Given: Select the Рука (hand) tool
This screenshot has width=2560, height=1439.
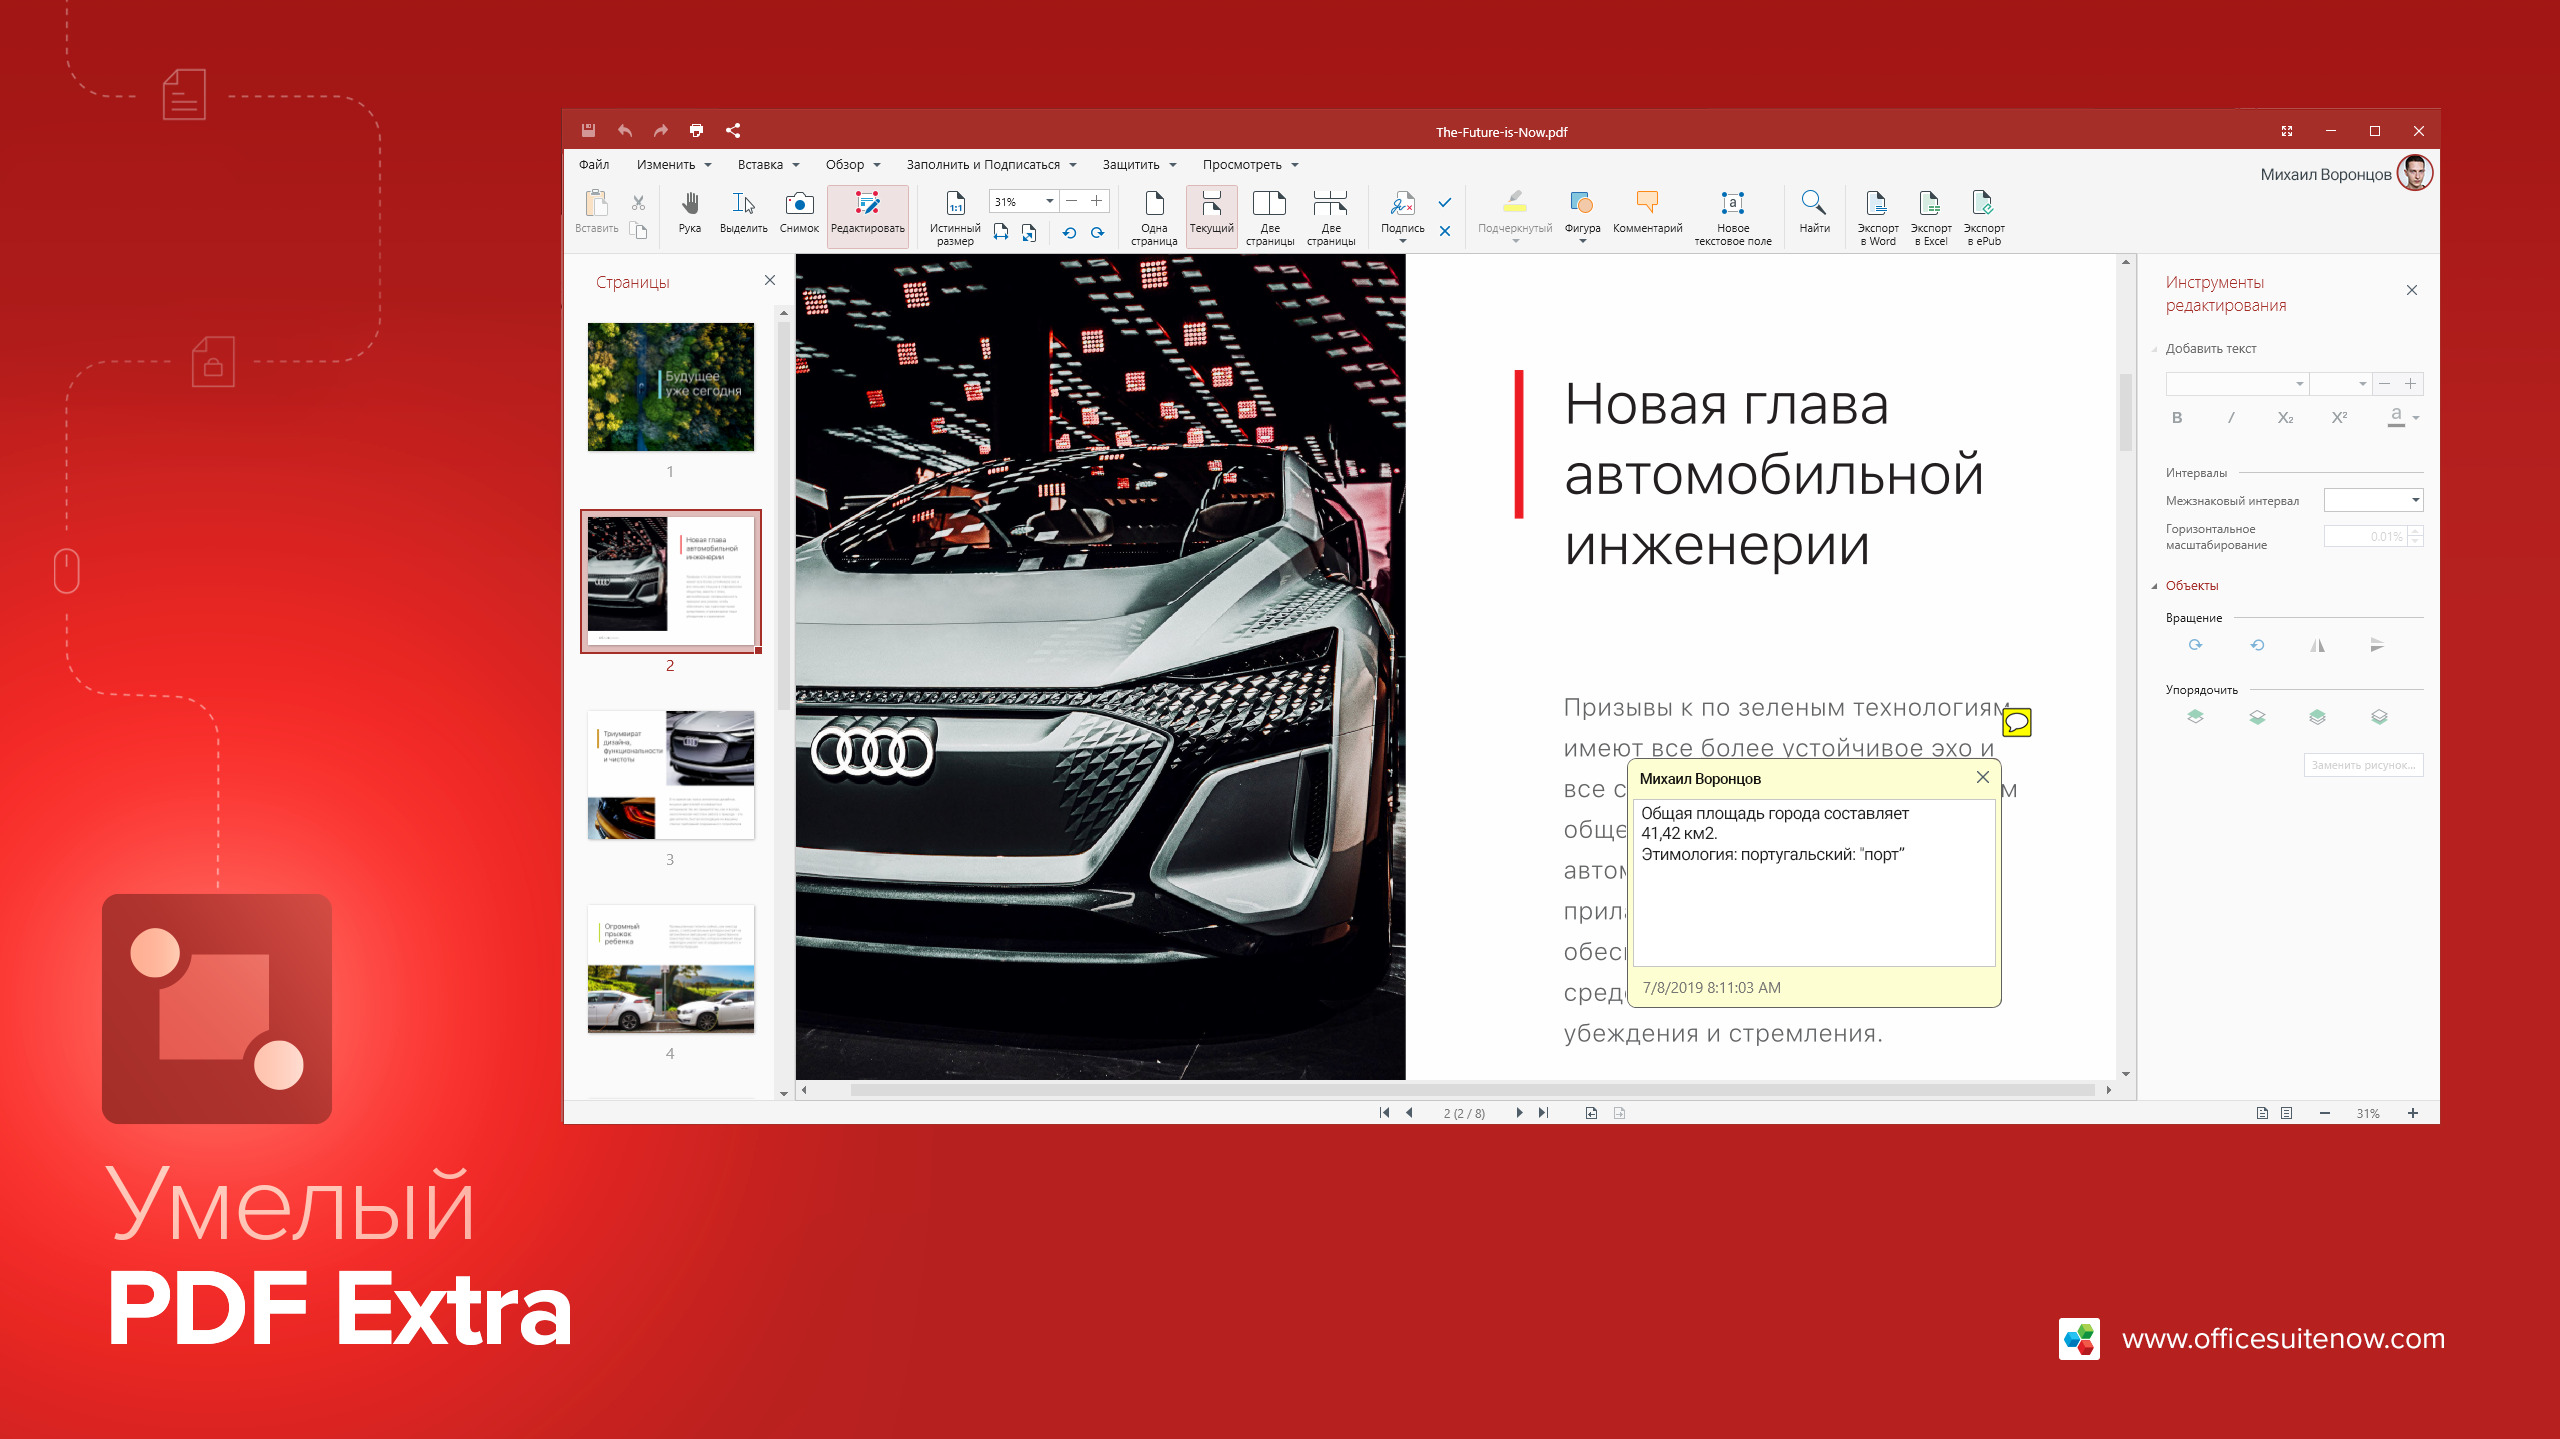Looking at the screenshot, I should click(689, 212).
